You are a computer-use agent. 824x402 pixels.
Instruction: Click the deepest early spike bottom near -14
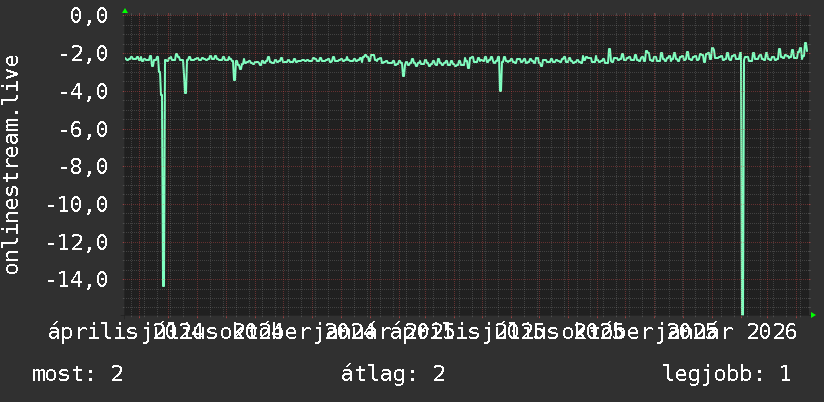(163, 284)
